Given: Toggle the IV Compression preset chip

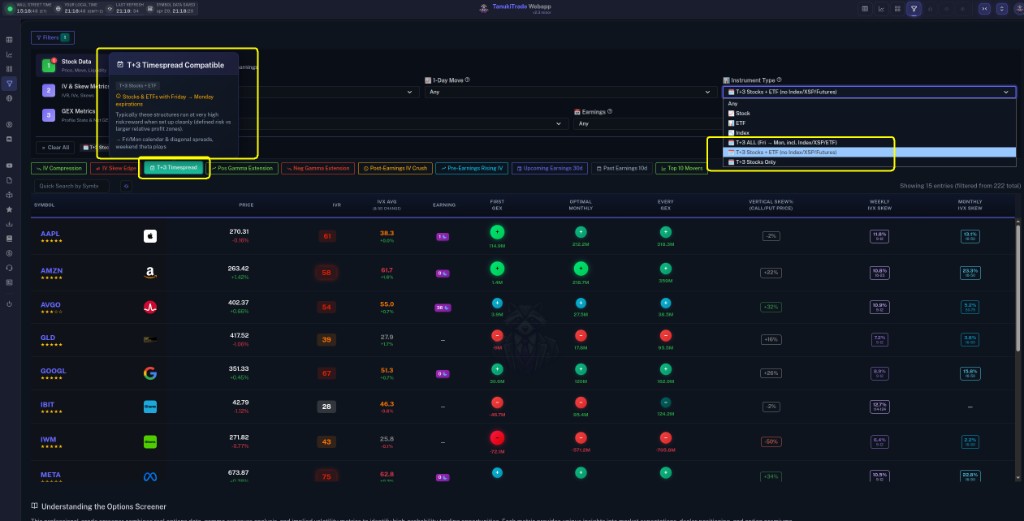Looking at the screenshot, I should click(59, 168).
